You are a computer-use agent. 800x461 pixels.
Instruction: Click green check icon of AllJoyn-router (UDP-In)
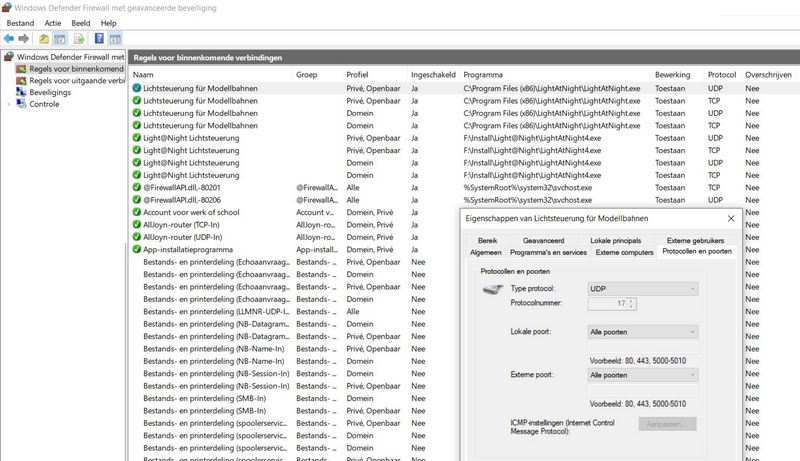137,237
